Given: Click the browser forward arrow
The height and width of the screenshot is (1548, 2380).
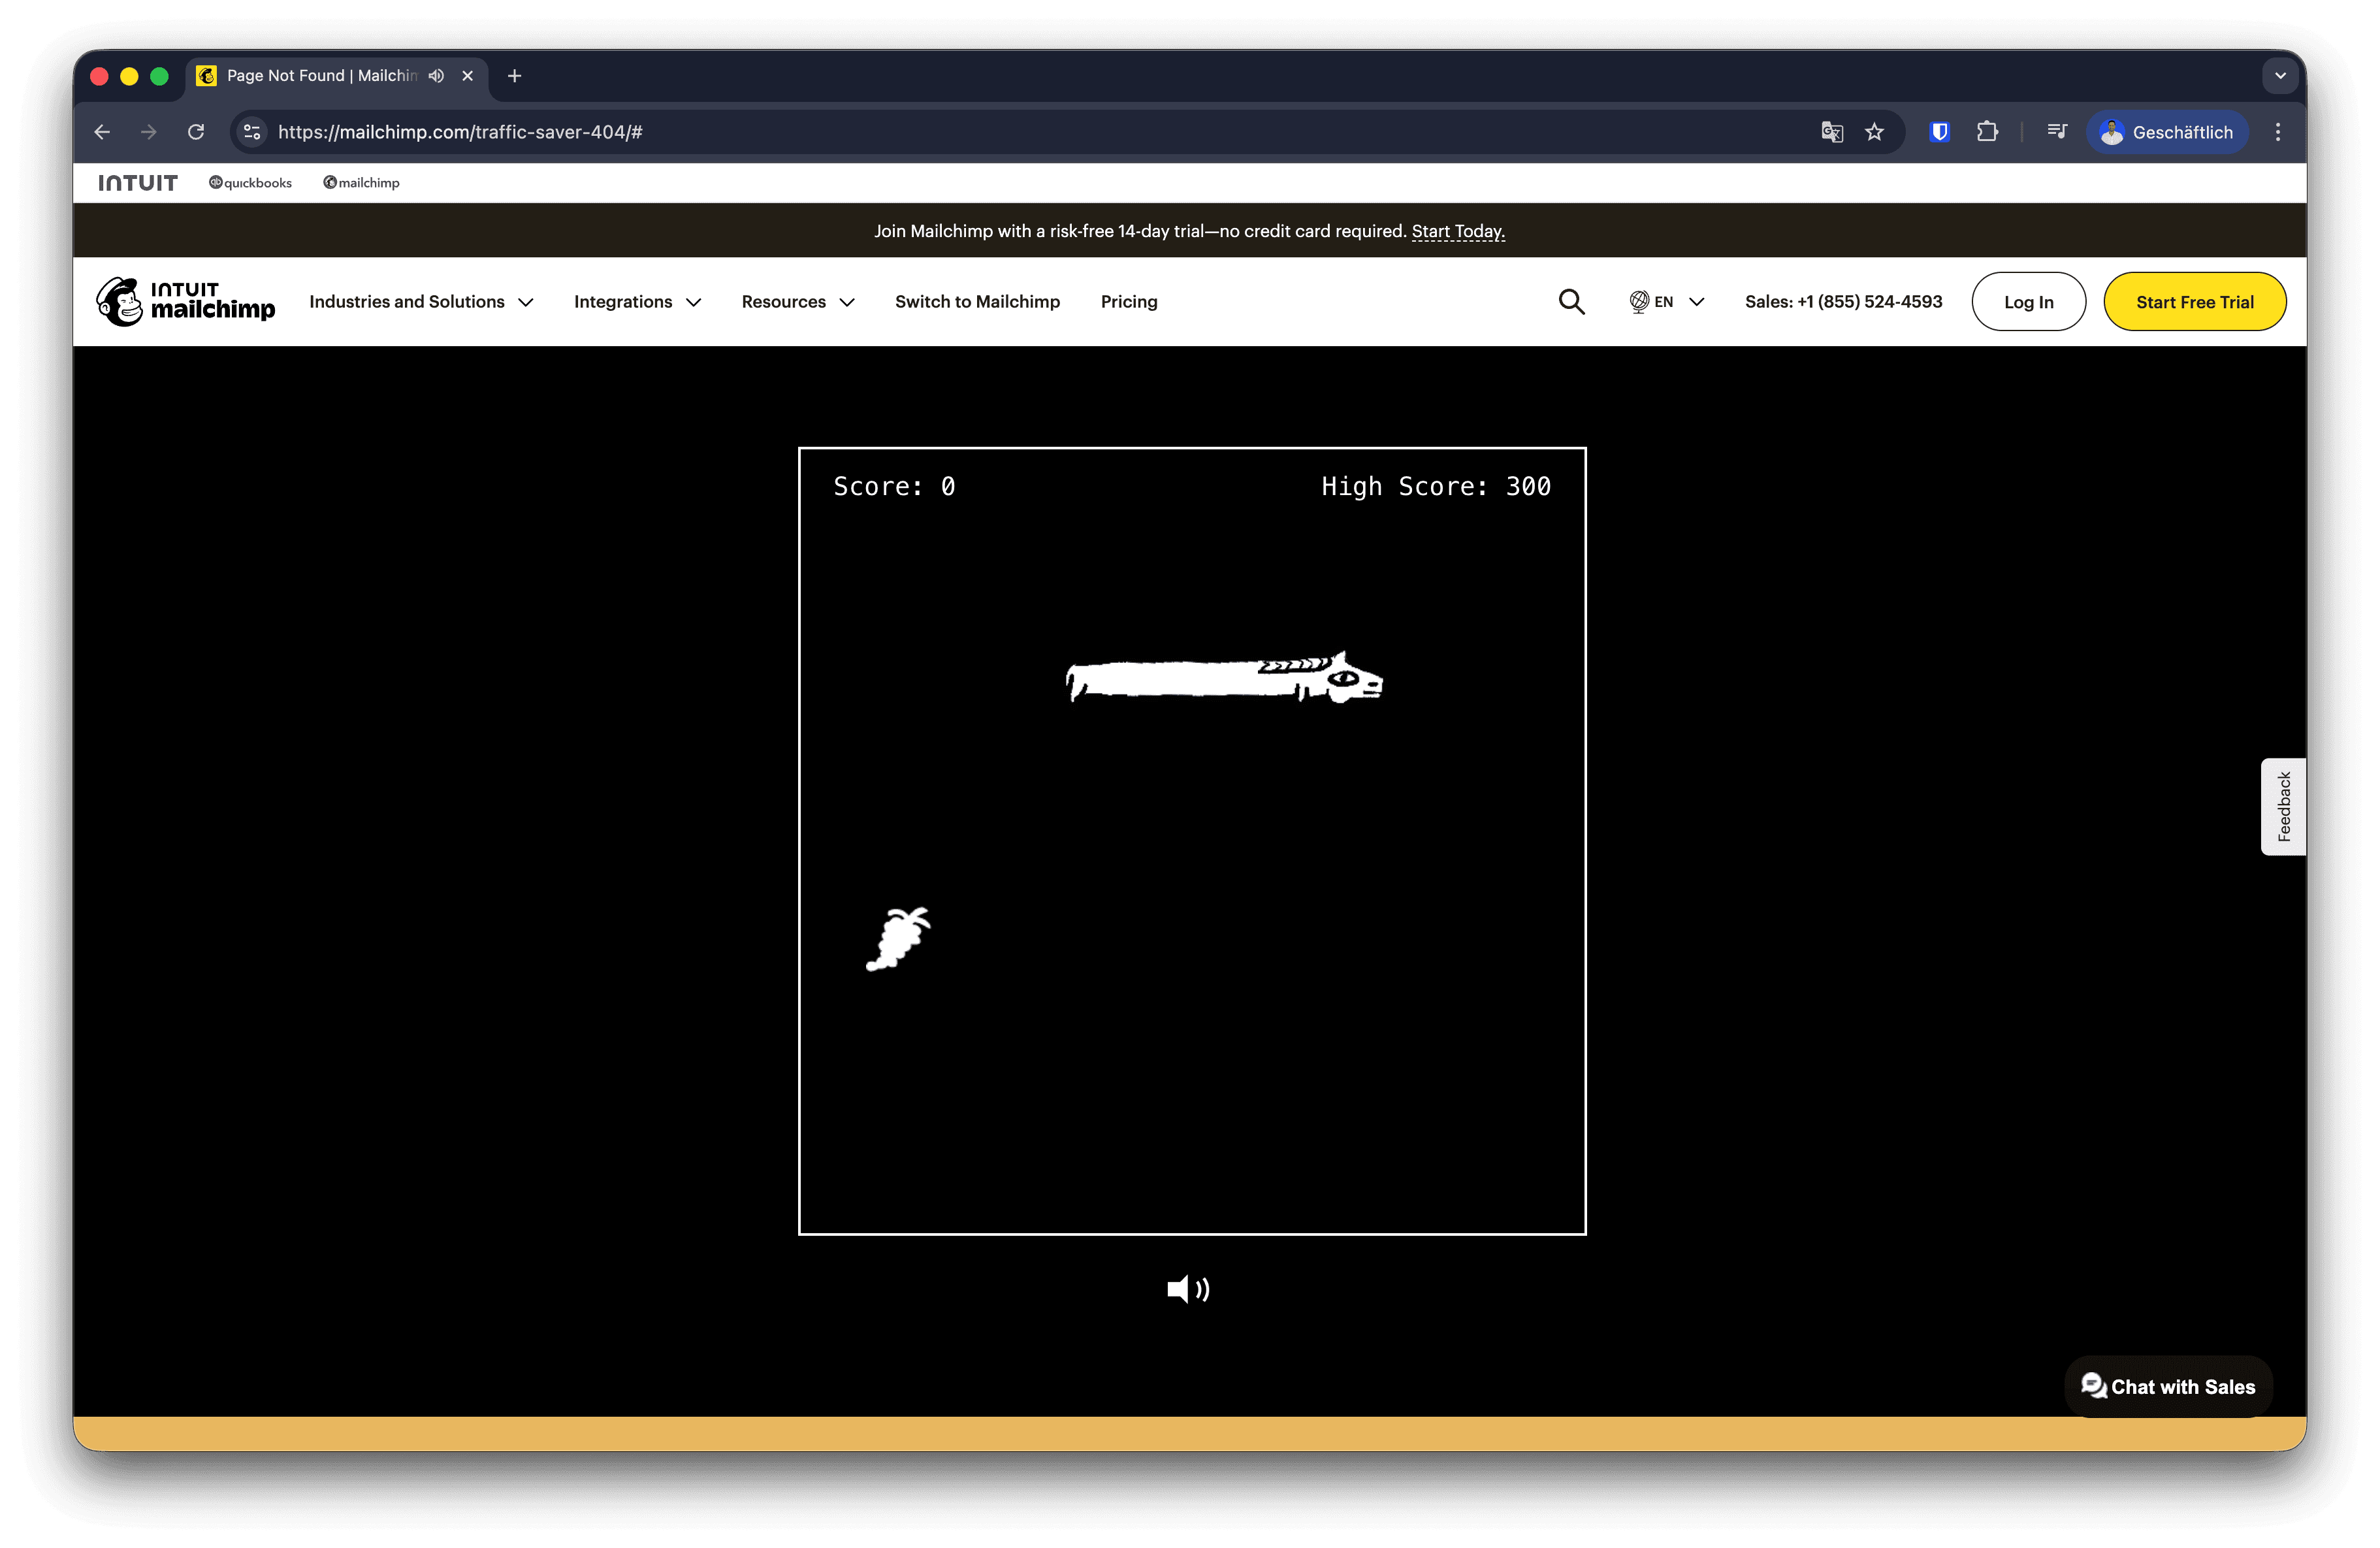Looking at the screenshot, I should 148,132.
